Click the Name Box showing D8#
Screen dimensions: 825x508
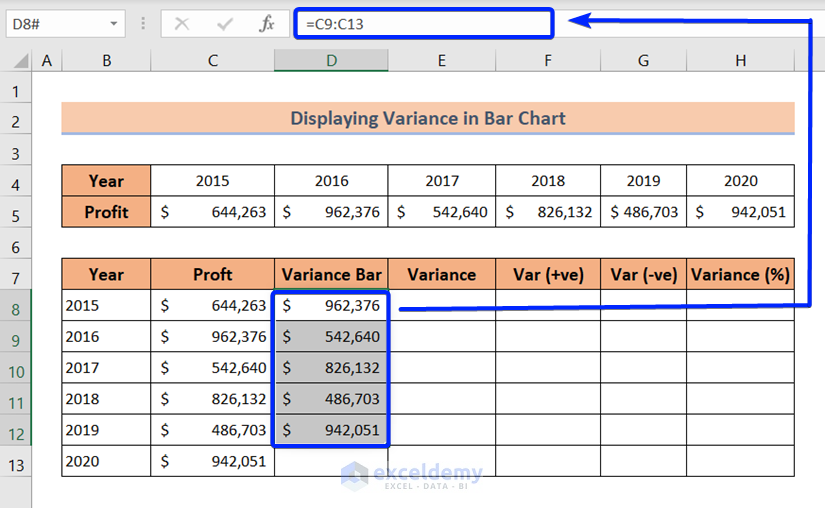(55, 24)
